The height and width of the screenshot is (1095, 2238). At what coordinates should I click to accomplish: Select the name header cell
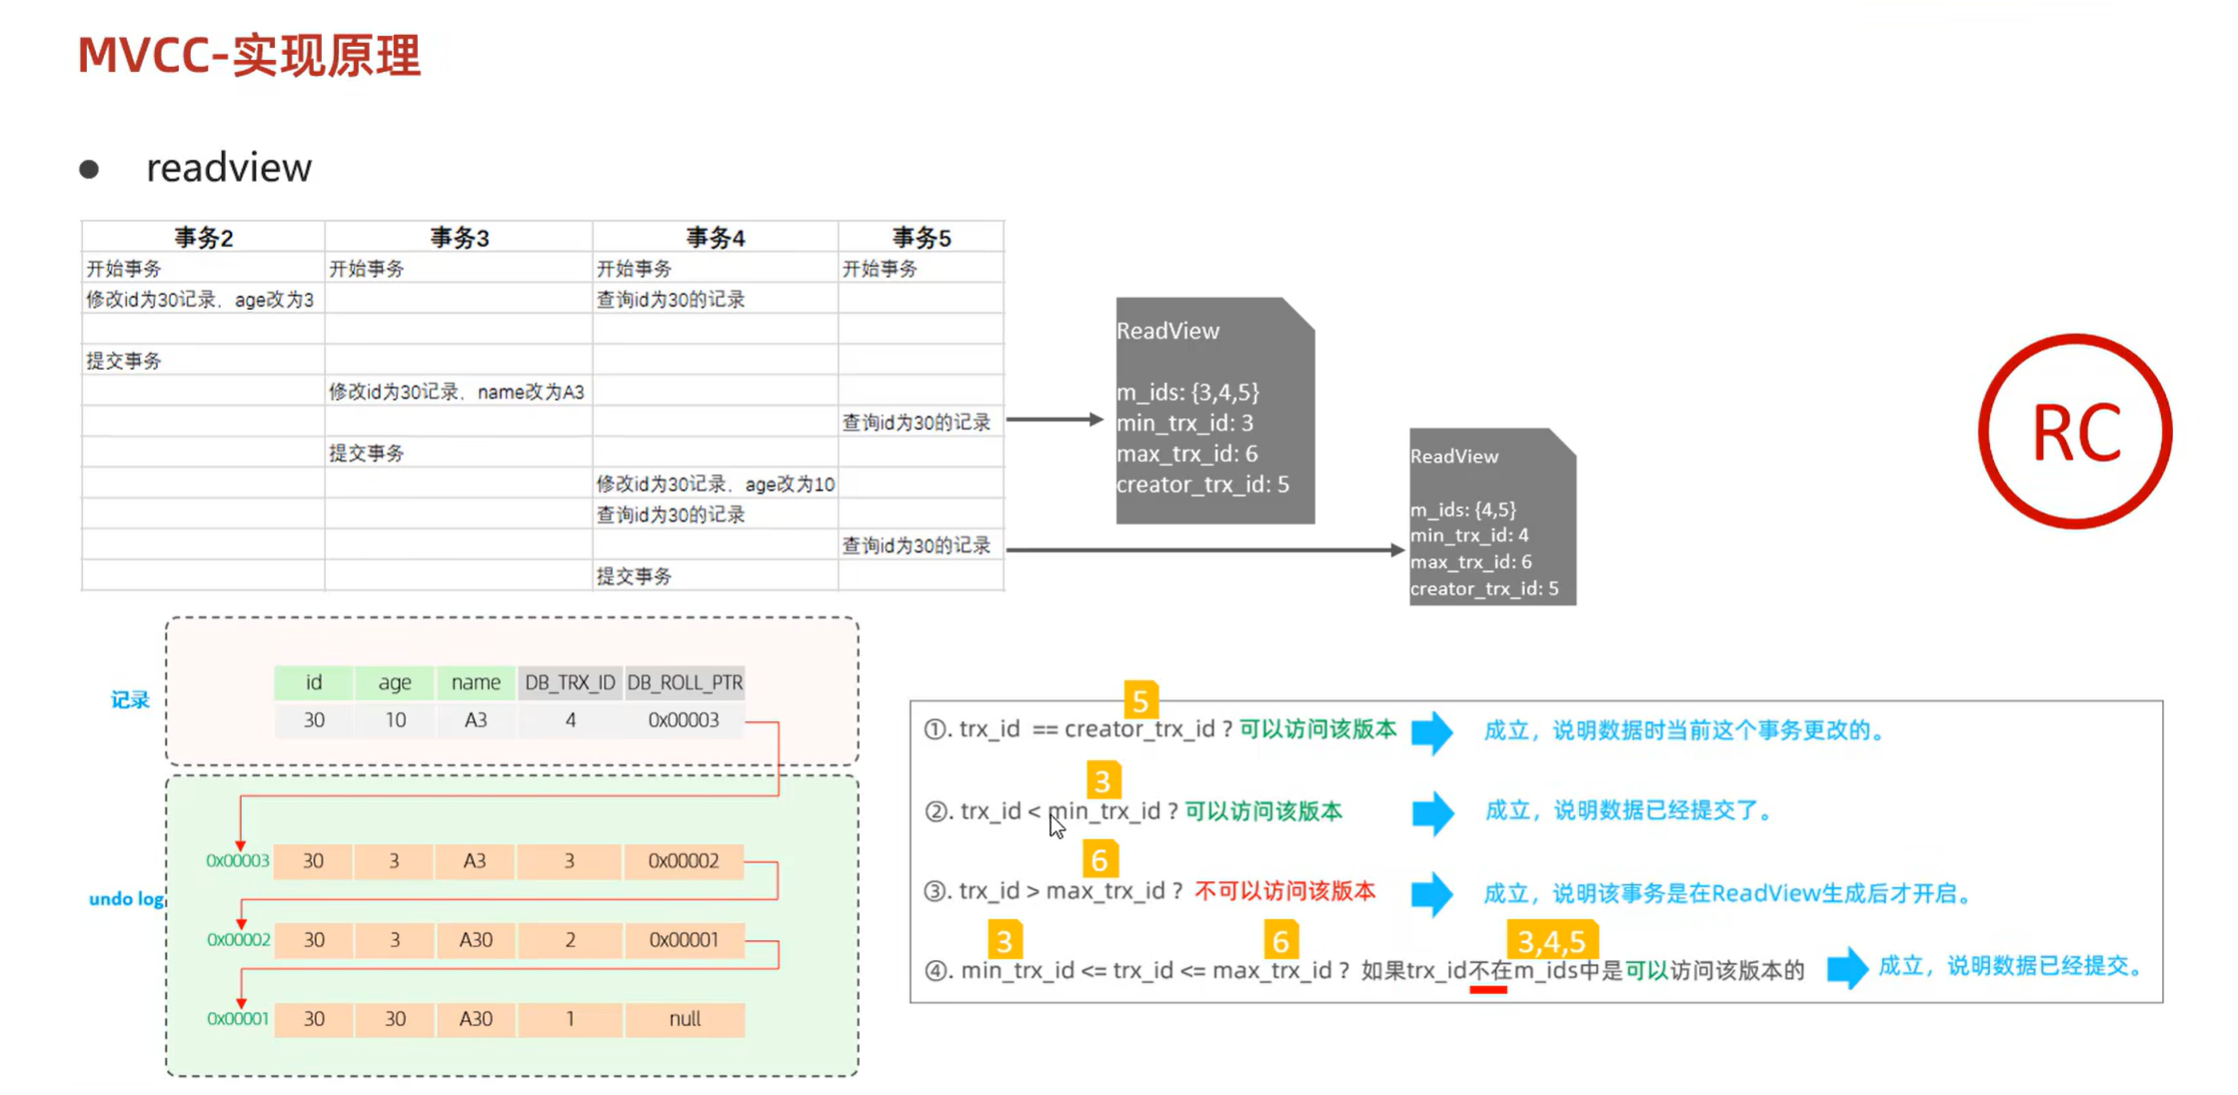pos(476,682)
